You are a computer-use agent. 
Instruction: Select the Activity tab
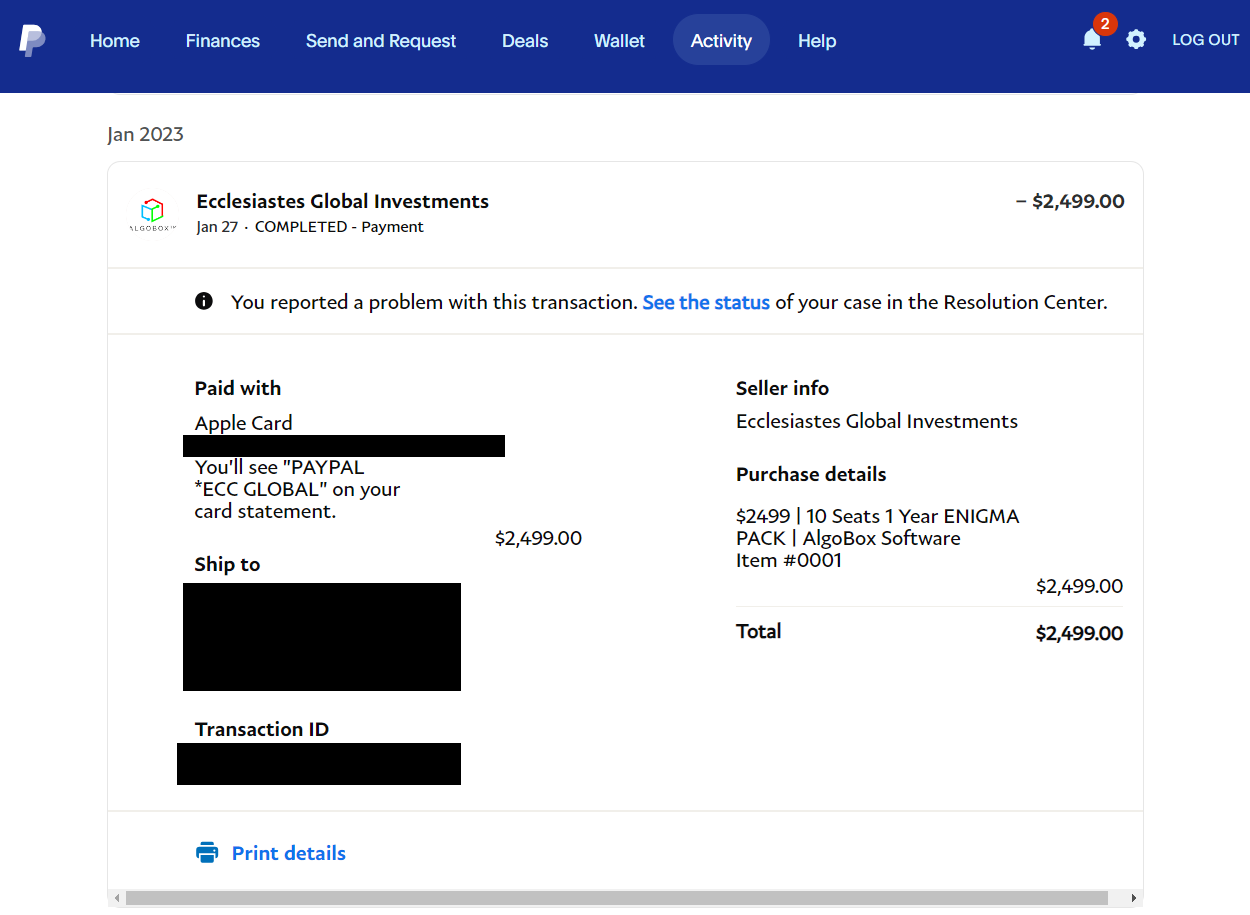tap(721, 40)
